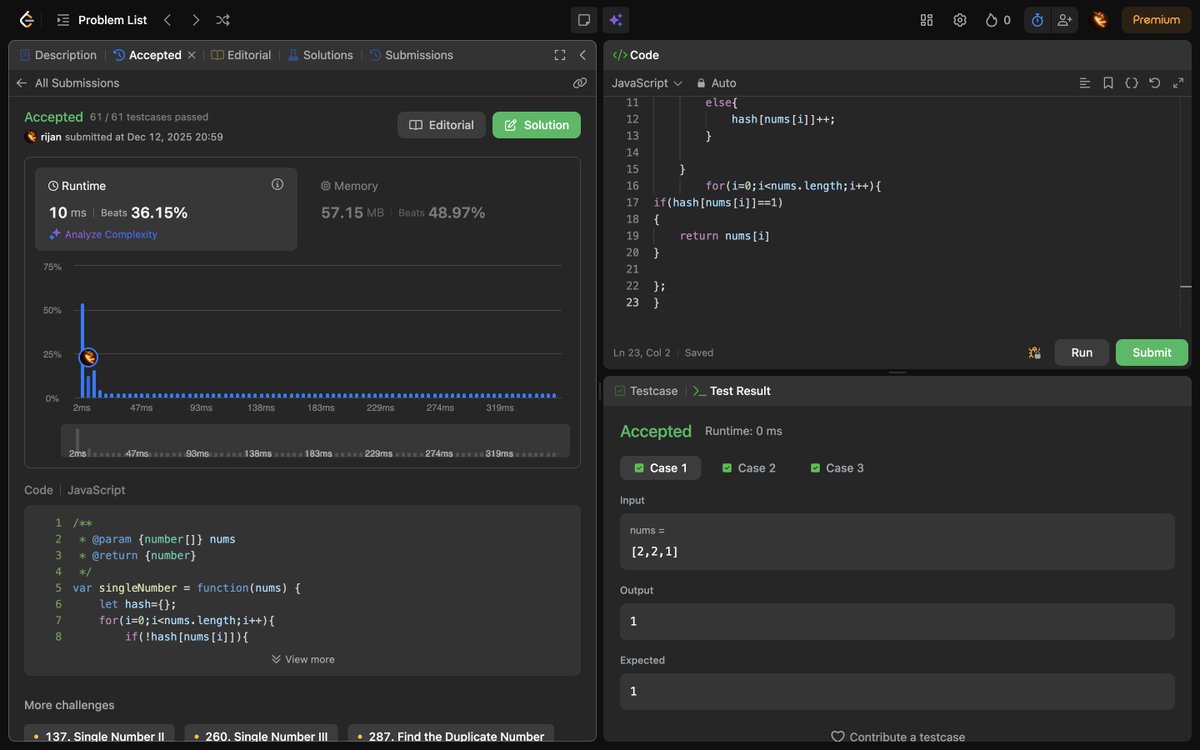Click the format code braces icon
This screenshot has height=750, width=1200.
pos(1131,83)
